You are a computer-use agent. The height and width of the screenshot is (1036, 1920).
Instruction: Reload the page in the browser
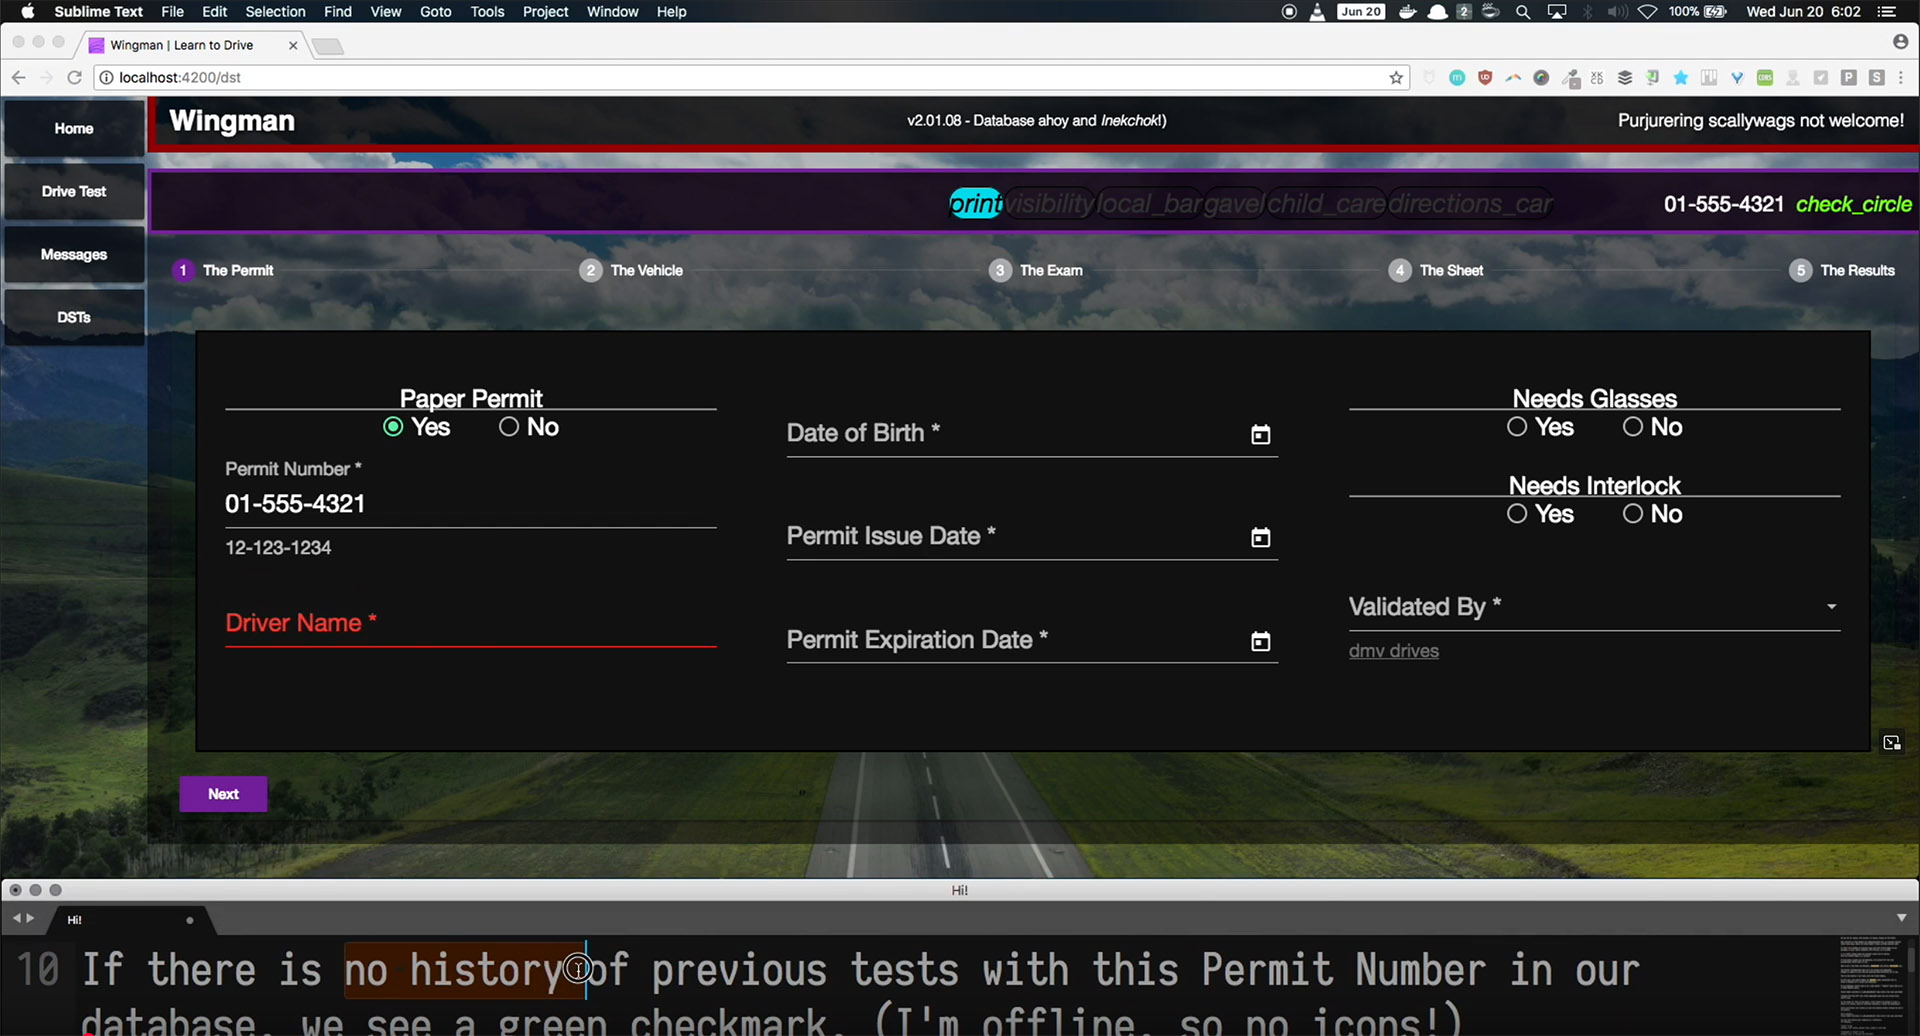pos(74,78)
